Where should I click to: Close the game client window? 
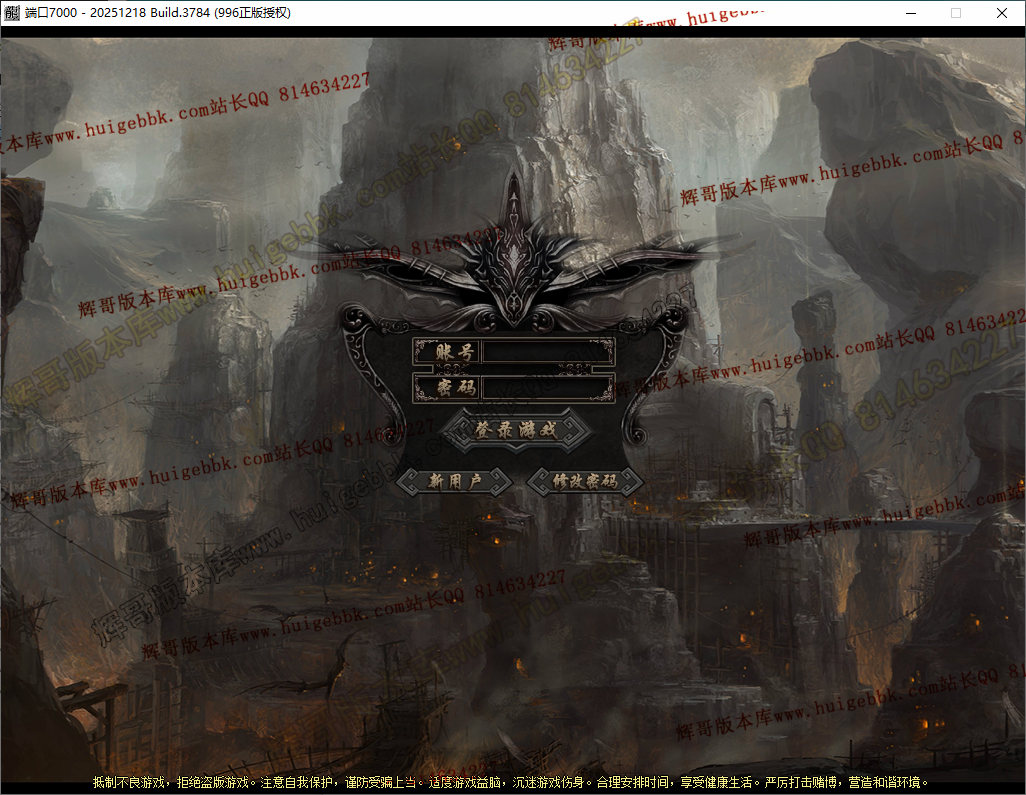(1002, 13)
